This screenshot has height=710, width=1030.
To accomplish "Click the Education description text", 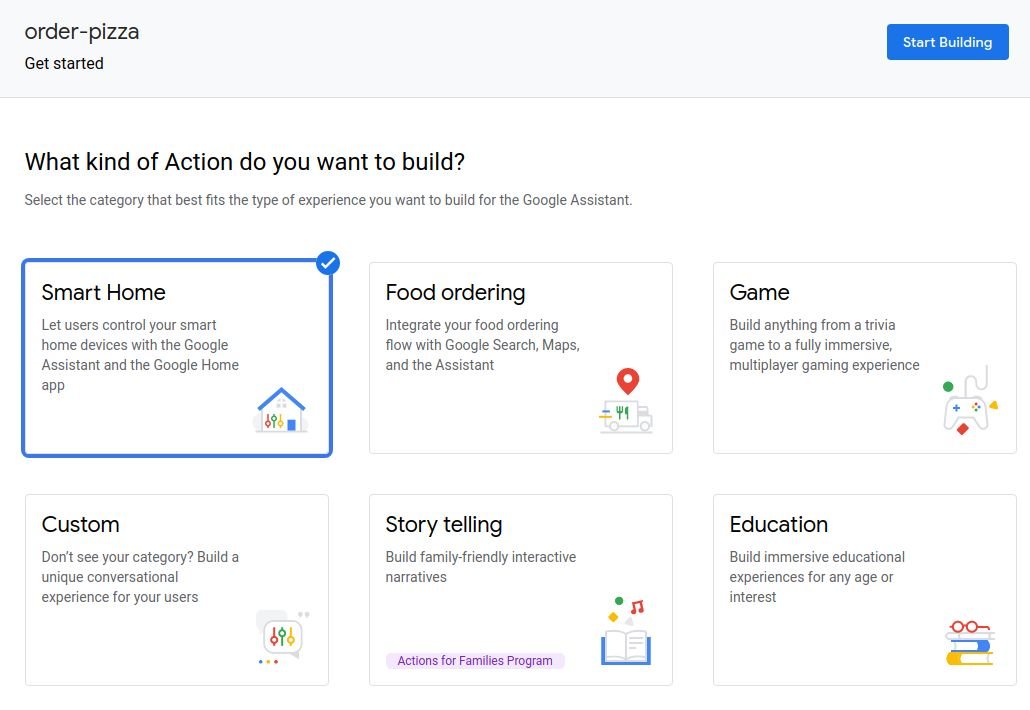I will point(817,577).
